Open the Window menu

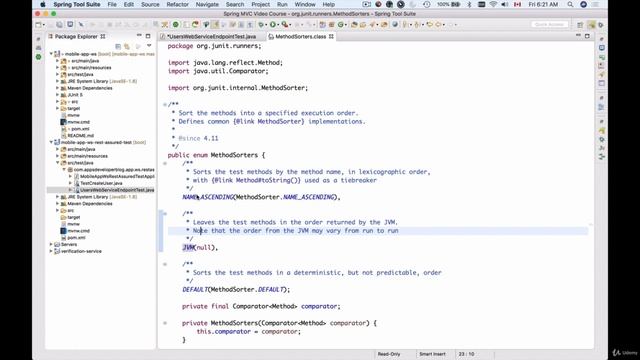[x=305, y=4]
